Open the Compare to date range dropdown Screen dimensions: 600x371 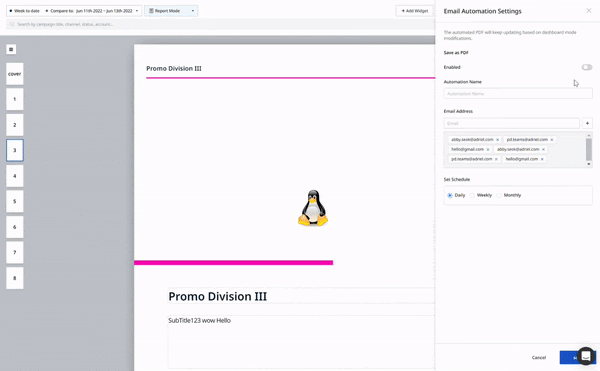point(92,11)
